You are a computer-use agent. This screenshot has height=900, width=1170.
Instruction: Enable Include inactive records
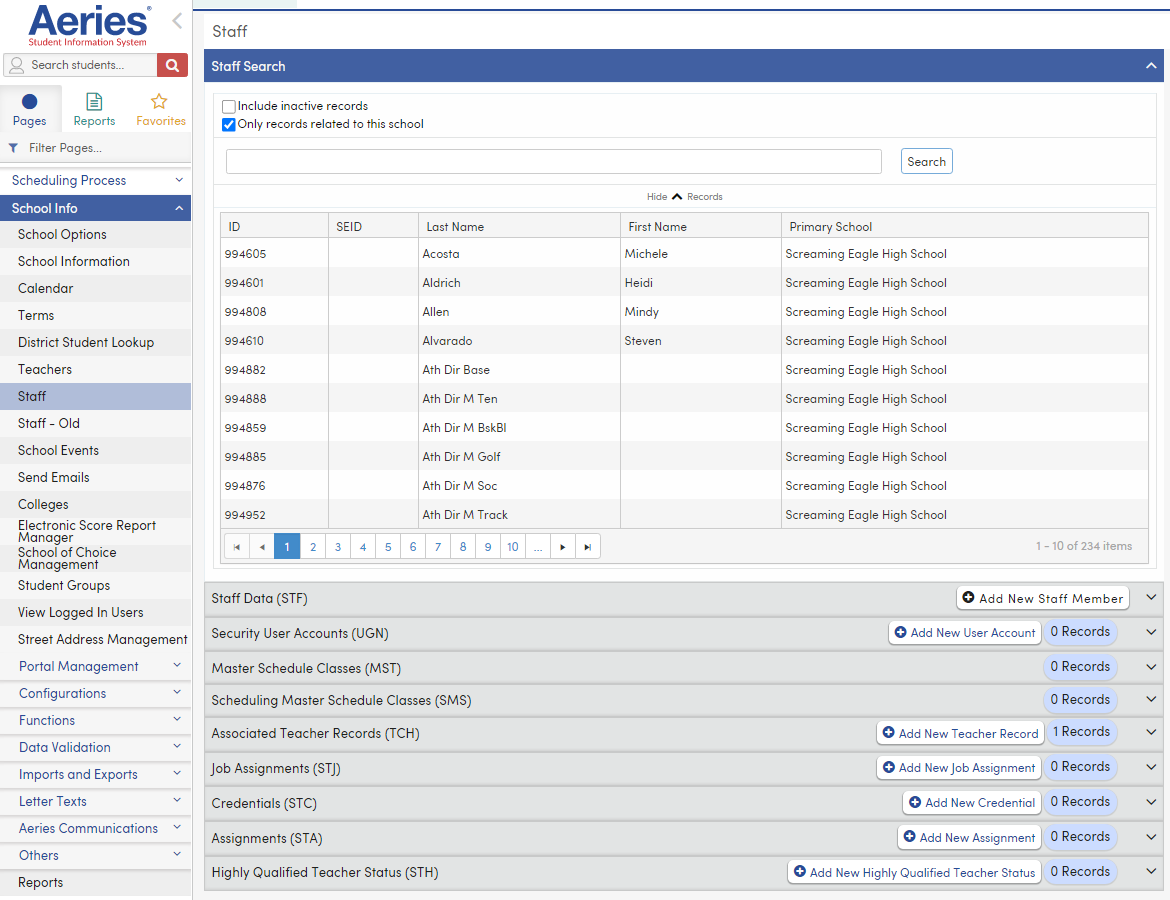tap(228, 105)
